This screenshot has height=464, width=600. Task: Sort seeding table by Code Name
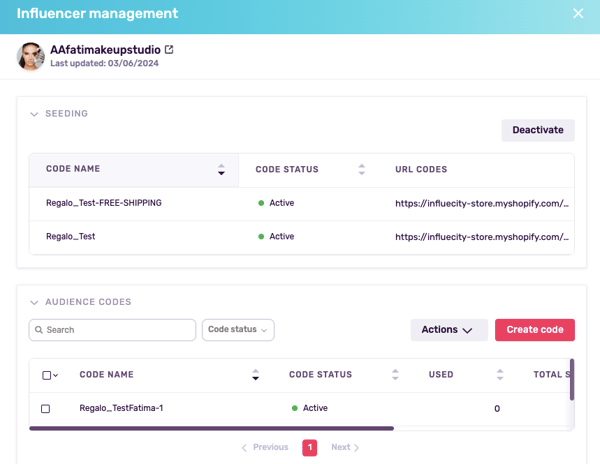pos(221,170)
